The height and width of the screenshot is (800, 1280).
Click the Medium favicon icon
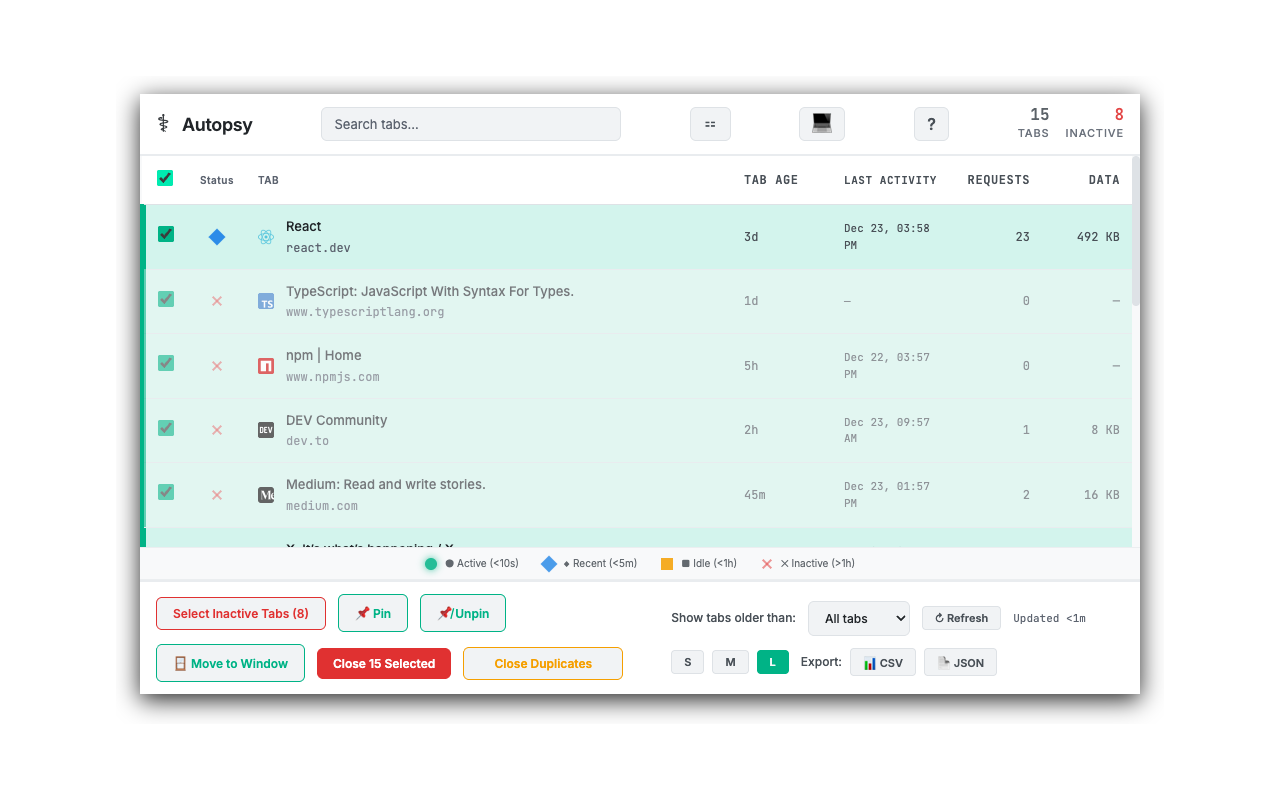(265, 493)
